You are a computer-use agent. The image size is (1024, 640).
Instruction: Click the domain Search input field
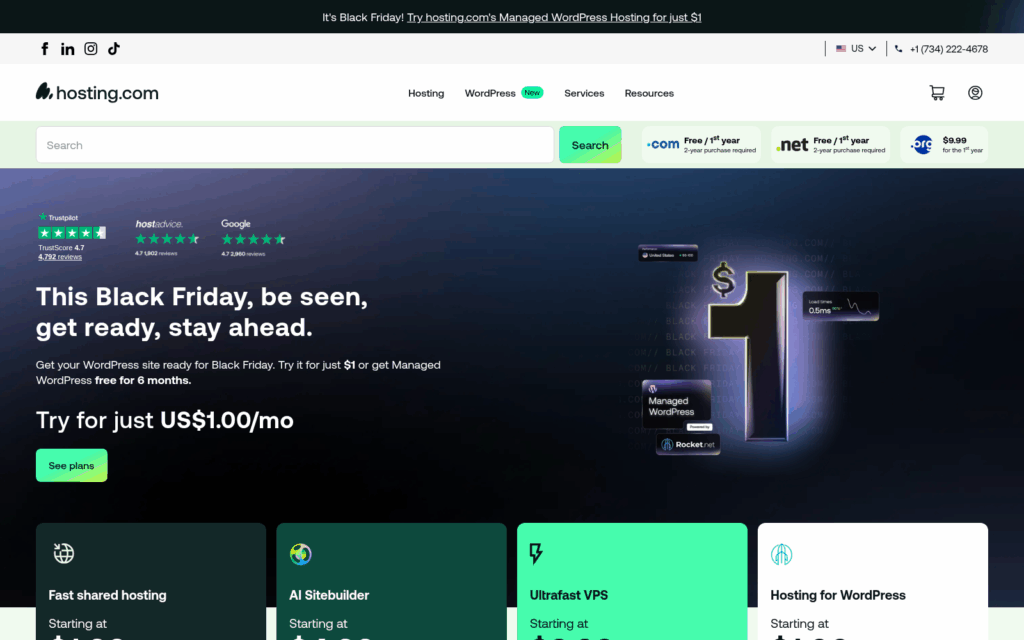[295, 145]
